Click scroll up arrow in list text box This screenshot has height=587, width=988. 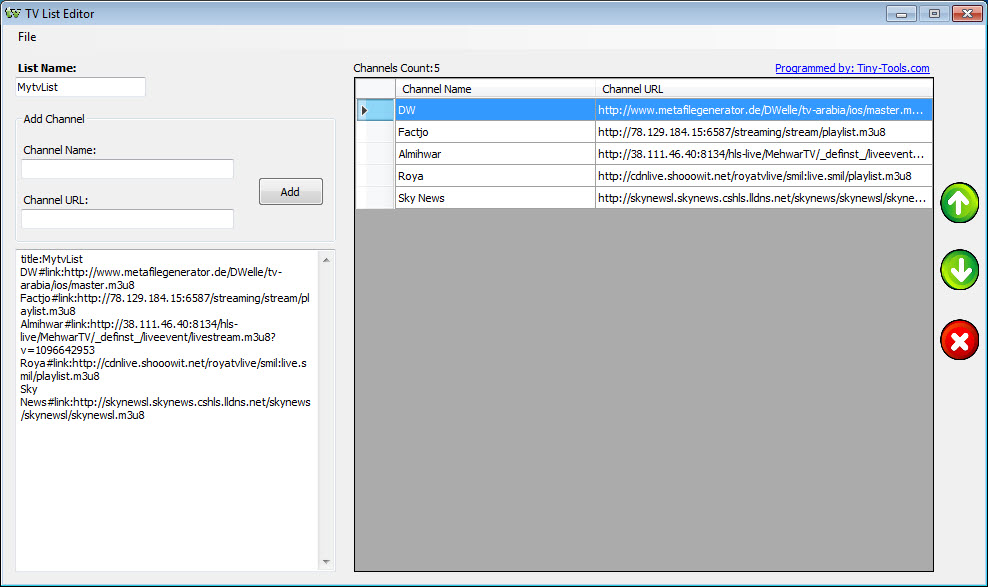click(x=326, y=259)
